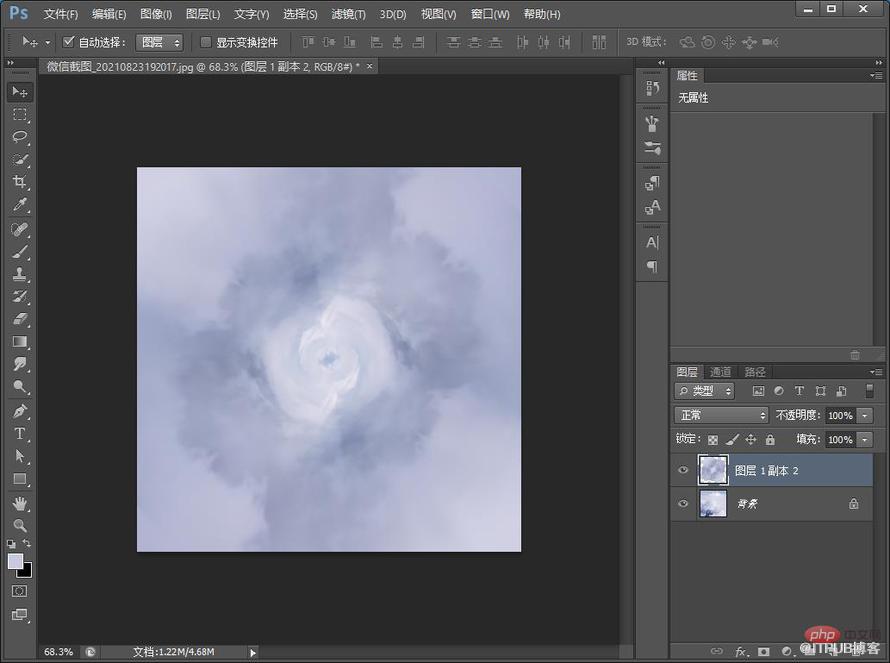Select the Hand tool
The image size is (890, 663).
point(20,503)
